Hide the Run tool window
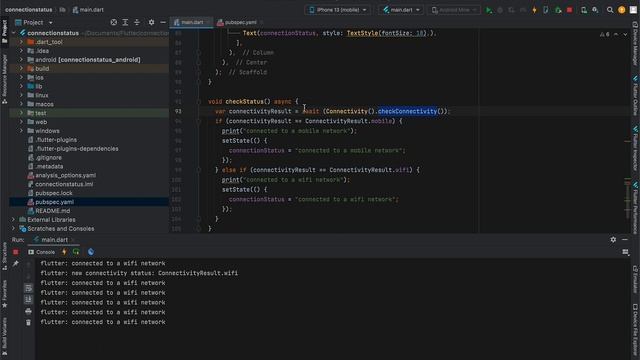Screen dimensions: 640x360 pos(625,240)
